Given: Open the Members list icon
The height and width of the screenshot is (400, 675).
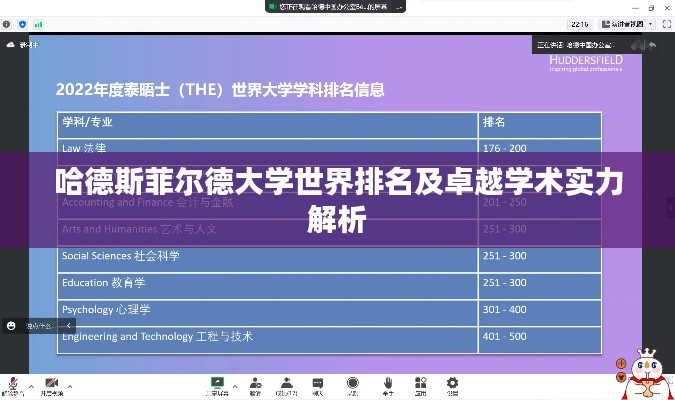Looking at the screenshot, I should click(287, 383).
